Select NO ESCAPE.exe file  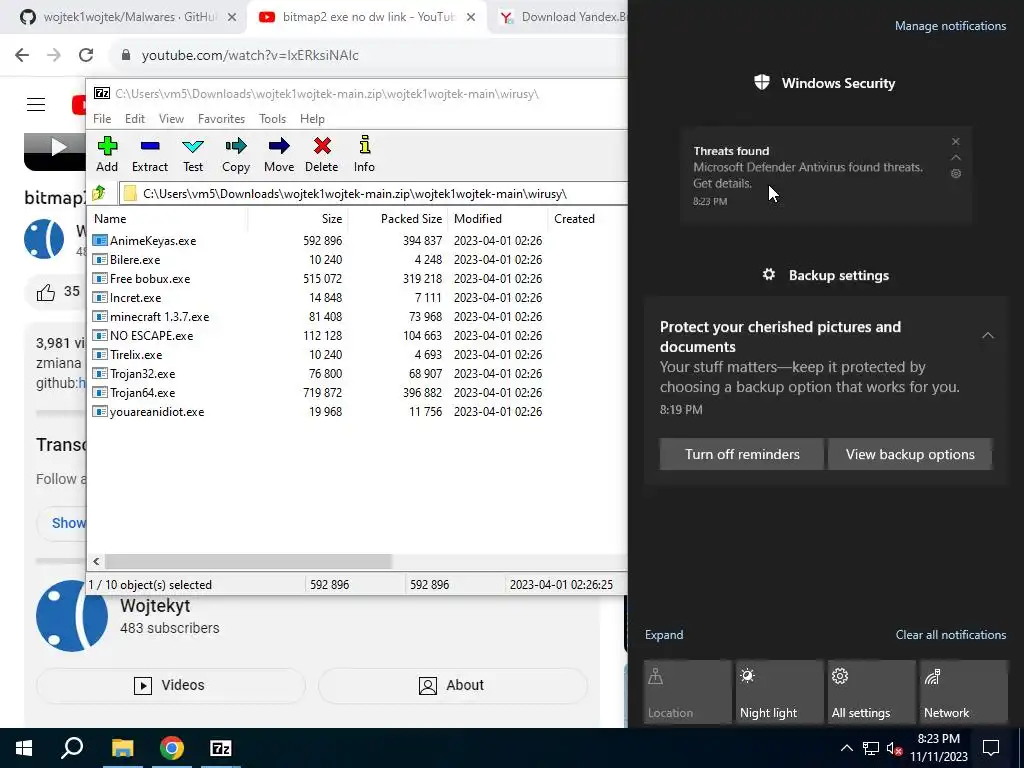click(x=151, y=336)
